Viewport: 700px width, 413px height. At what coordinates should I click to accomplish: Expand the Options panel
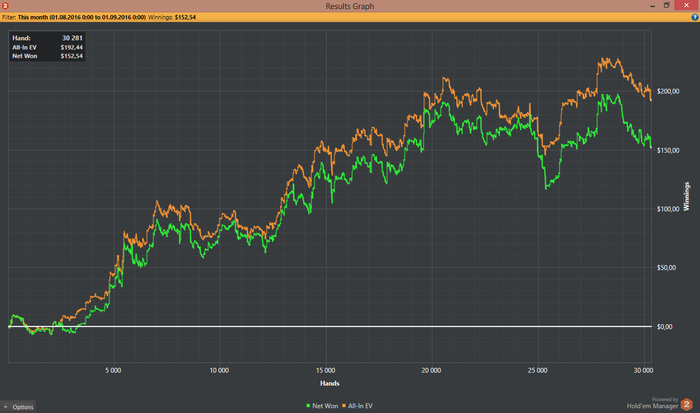(x=18, y=407)
